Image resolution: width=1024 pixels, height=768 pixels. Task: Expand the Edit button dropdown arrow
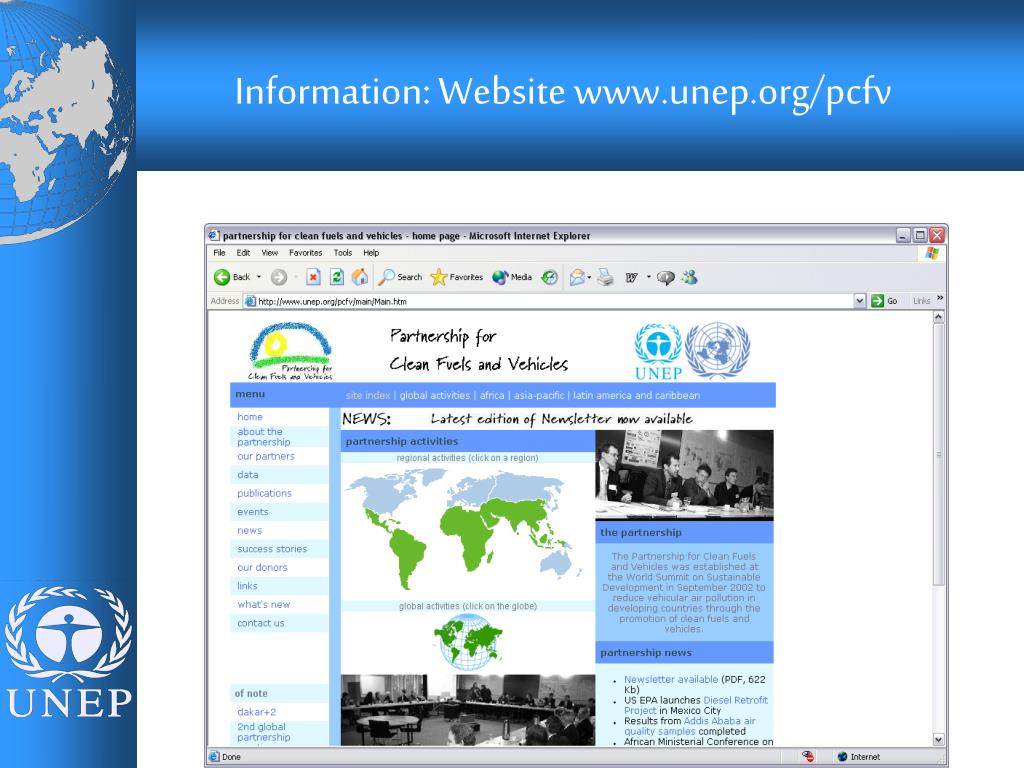pyautogui.click(x=648, y=278)
